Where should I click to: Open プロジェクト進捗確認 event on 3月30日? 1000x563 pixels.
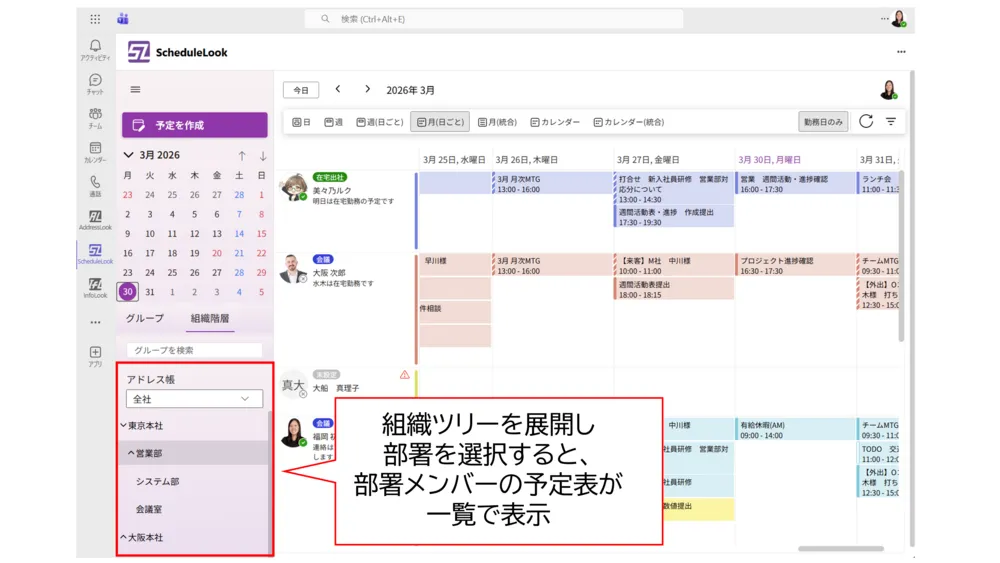795,265
